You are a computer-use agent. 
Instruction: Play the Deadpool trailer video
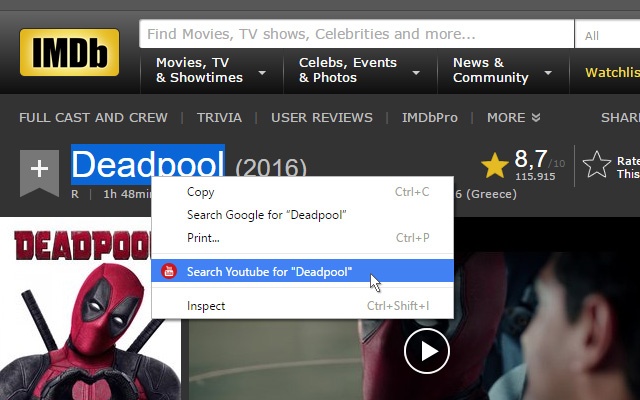pos(427,351)
